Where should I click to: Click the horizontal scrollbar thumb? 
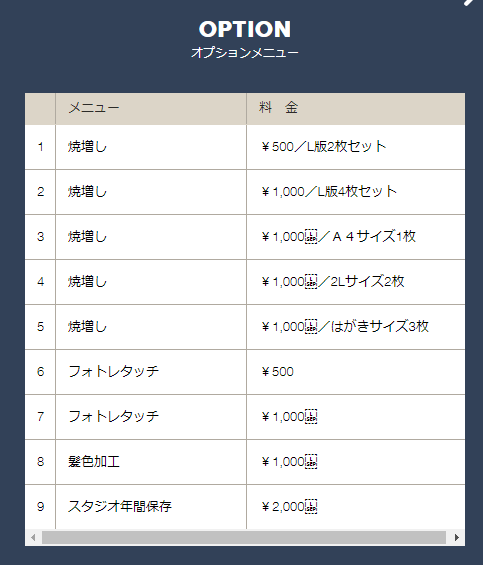[244, 537]
